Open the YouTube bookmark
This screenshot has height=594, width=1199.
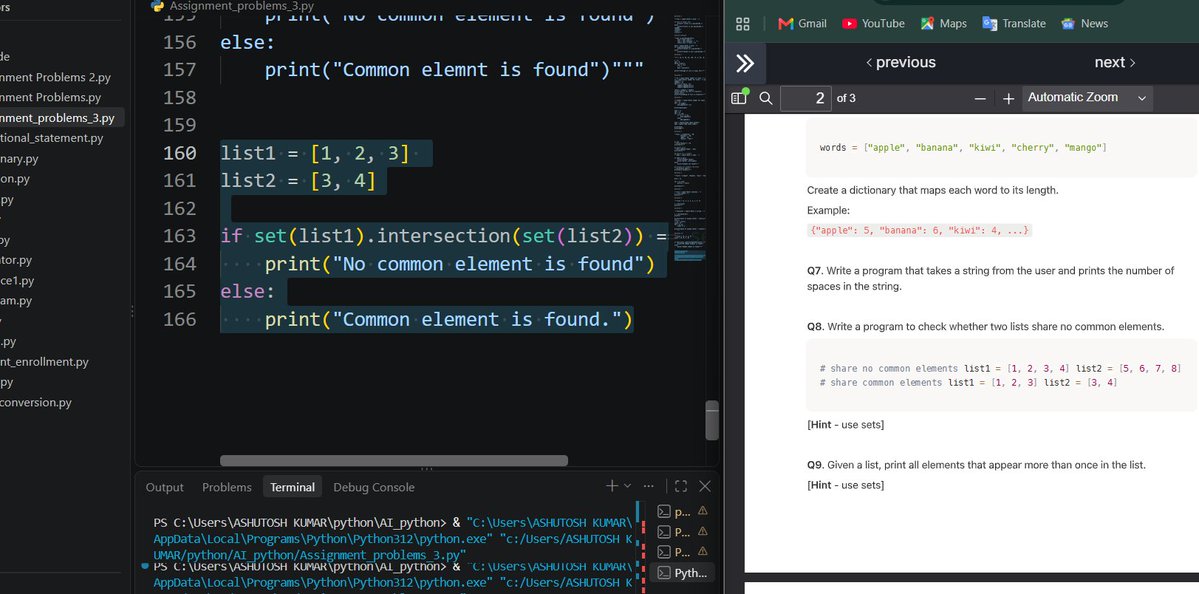(873, 24)
